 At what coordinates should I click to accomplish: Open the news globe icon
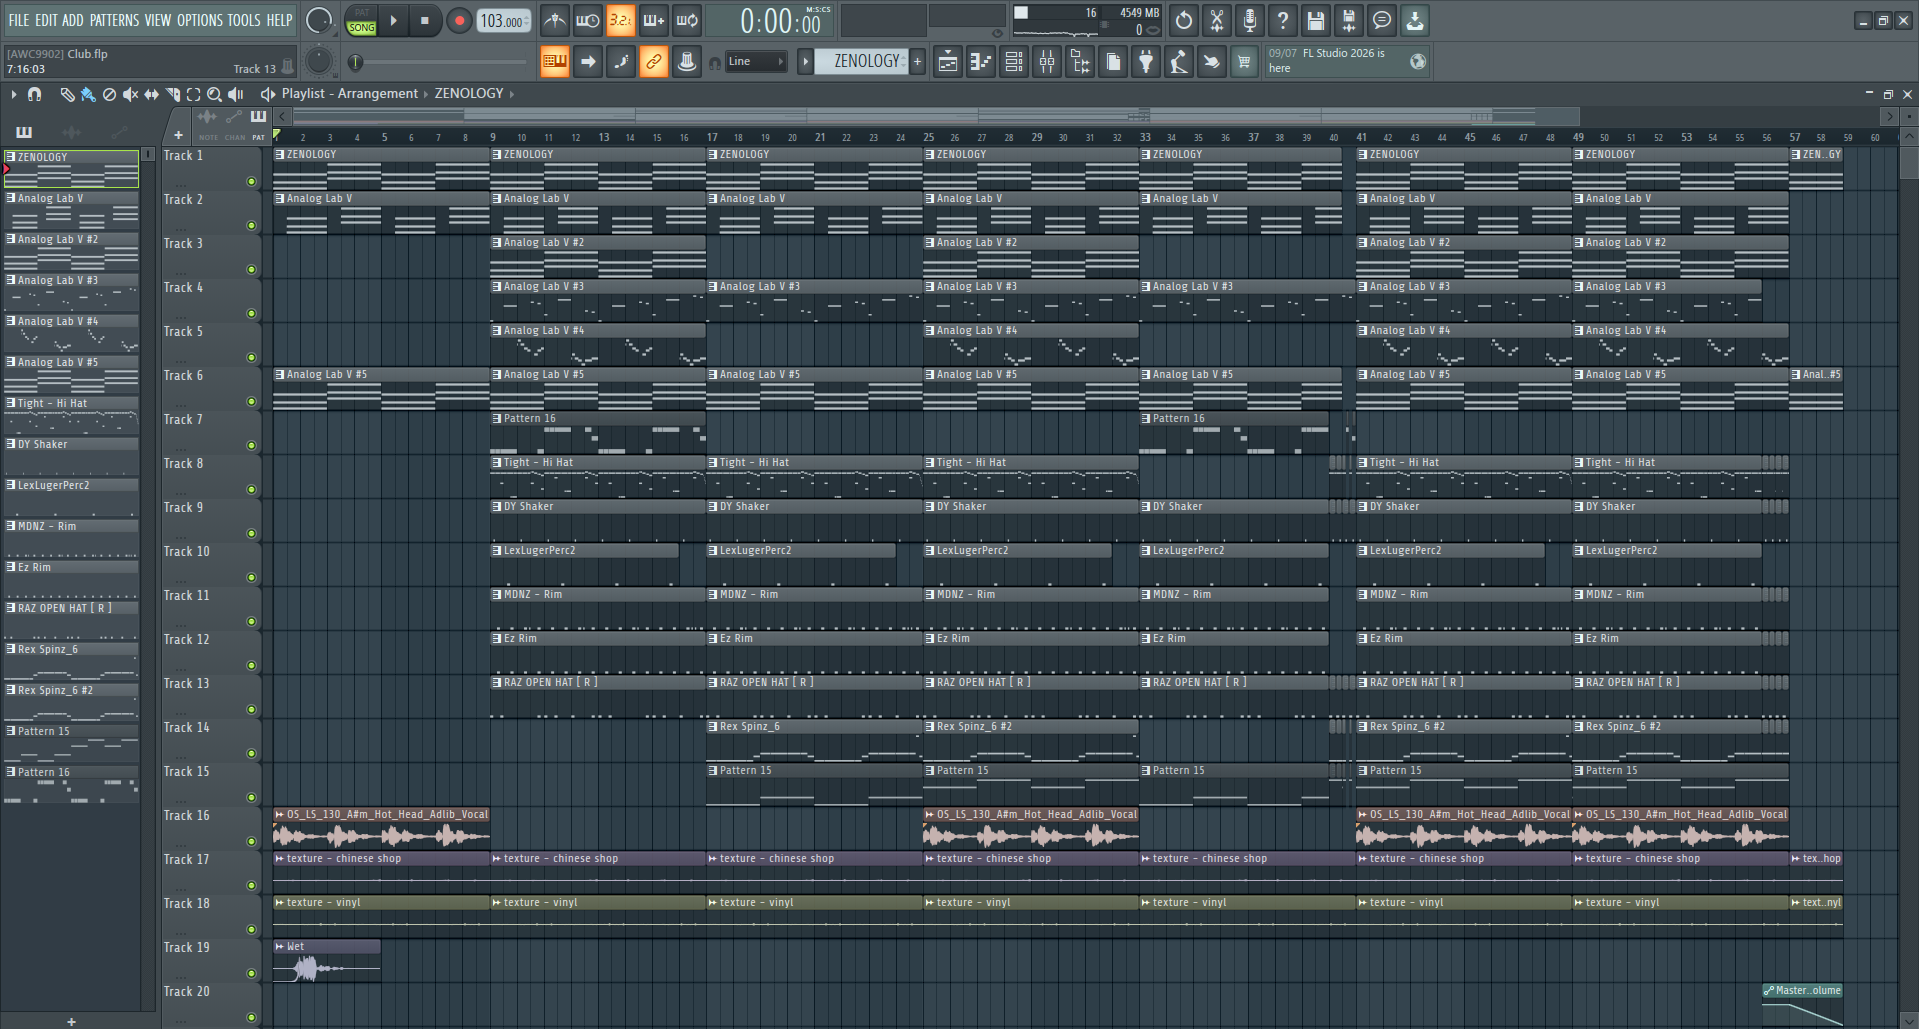click(x=1417, y=62)
